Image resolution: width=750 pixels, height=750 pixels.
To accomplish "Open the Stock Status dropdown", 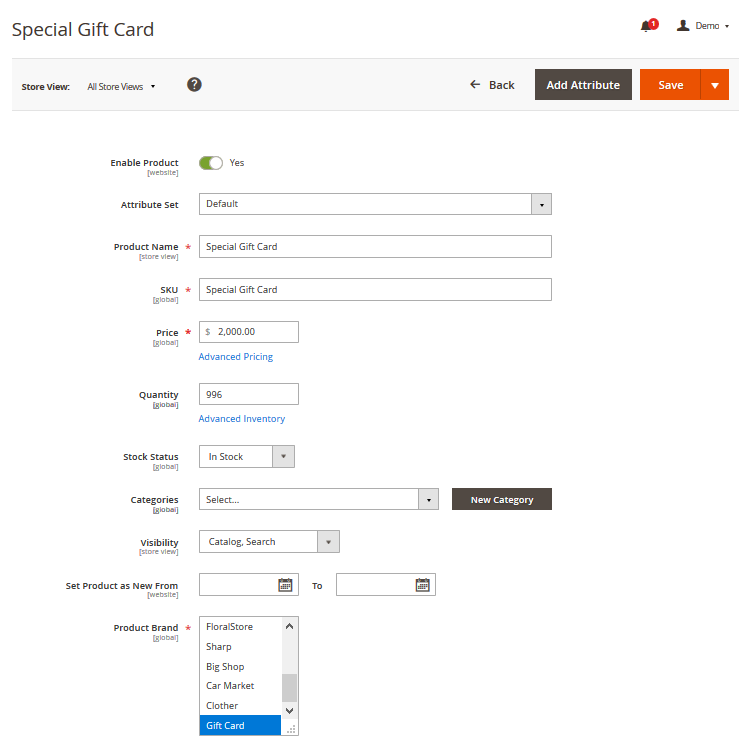I will point(283,457).
